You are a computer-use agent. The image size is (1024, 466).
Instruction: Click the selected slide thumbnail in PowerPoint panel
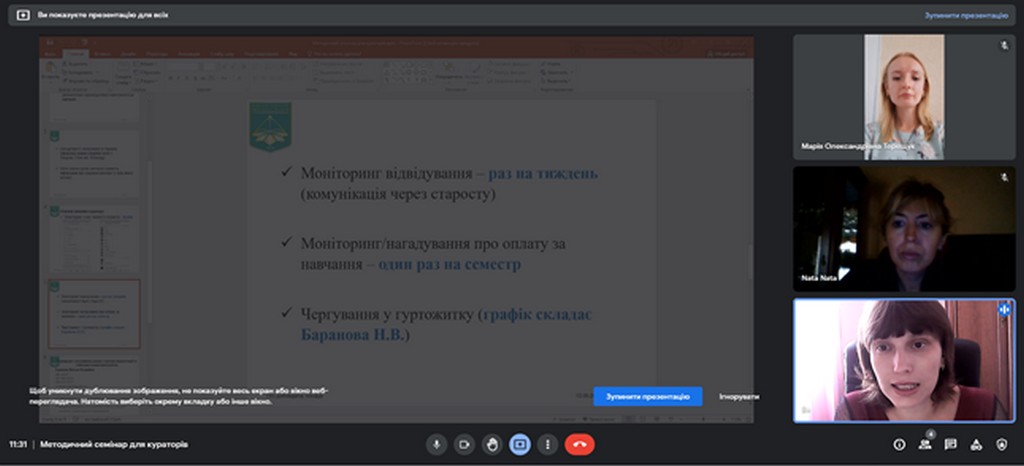(x=94, y=313)
